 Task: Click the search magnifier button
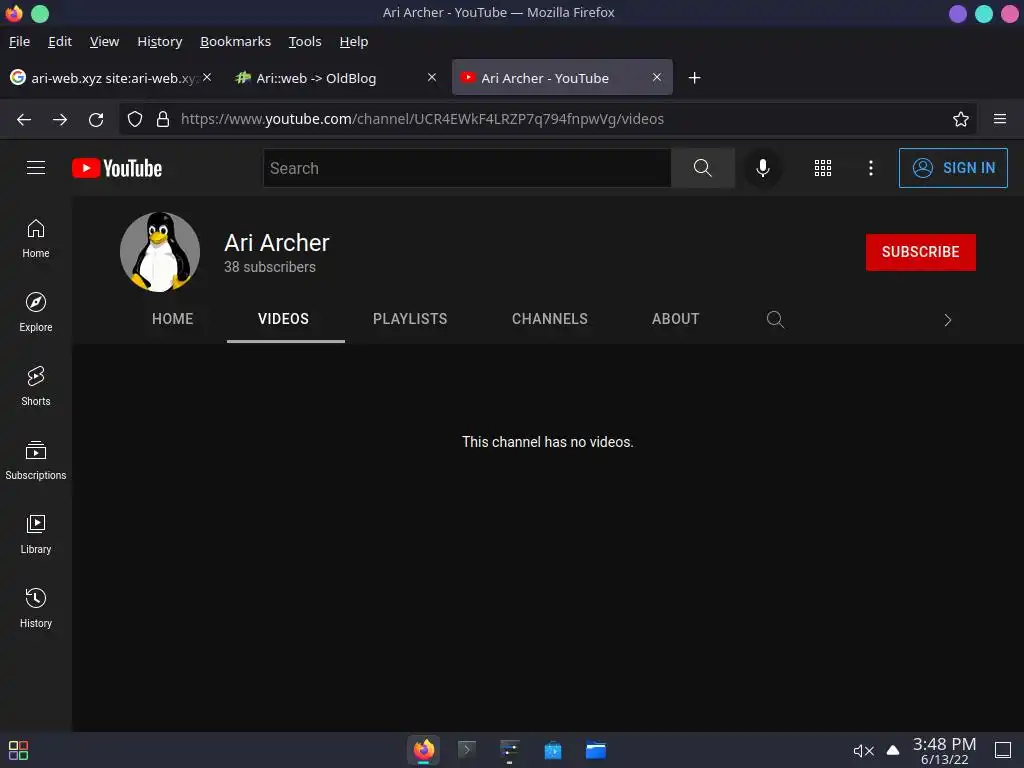(703, 168)
